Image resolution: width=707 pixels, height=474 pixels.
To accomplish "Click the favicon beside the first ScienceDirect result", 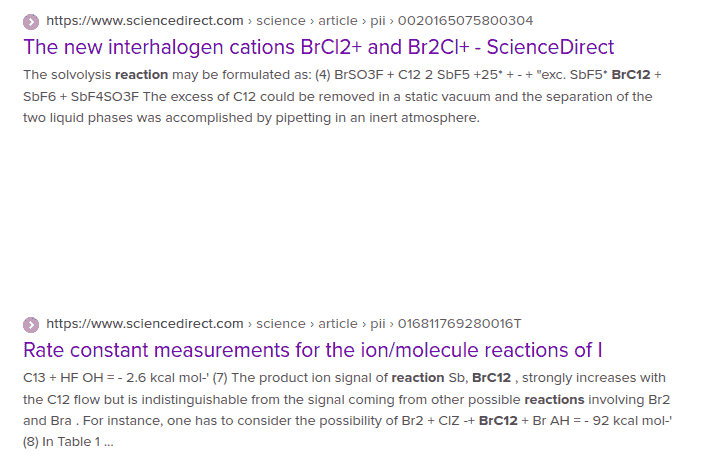I will (31, 21).
